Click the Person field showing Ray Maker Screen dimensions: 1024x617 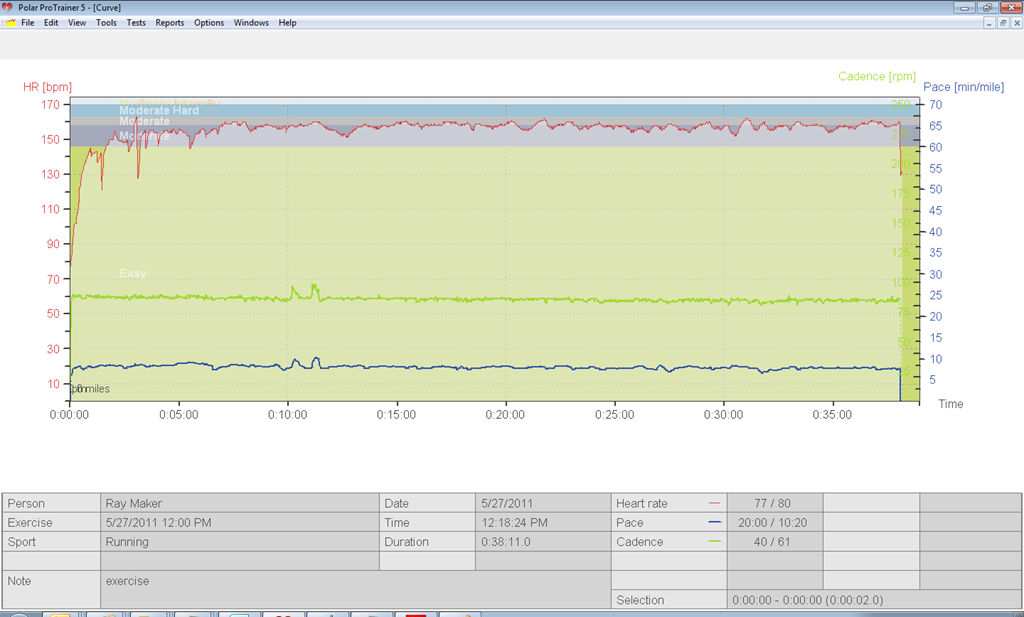[x=240, y=503]
